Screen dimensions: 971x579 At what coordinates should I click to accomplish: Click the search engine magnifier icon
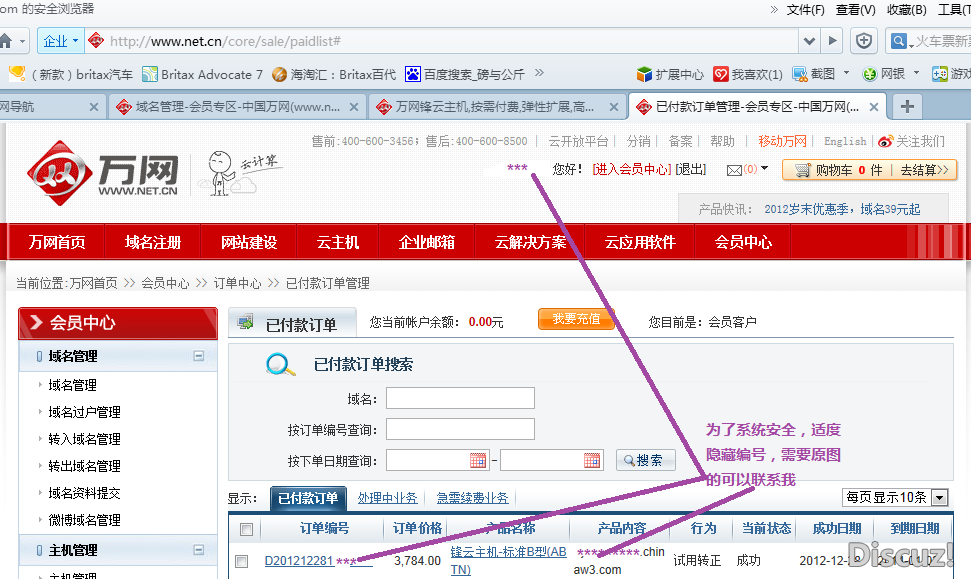tap(898, 41)
